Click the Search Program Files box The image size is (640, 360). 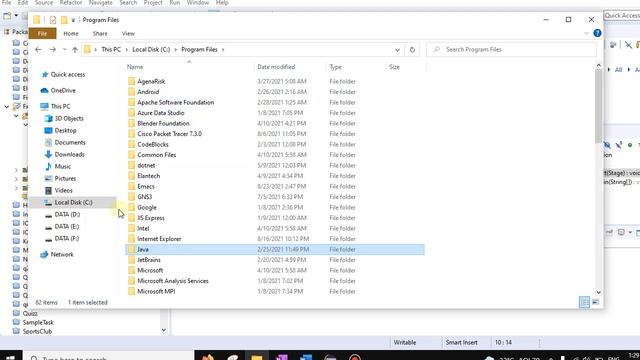coord(511,49)
